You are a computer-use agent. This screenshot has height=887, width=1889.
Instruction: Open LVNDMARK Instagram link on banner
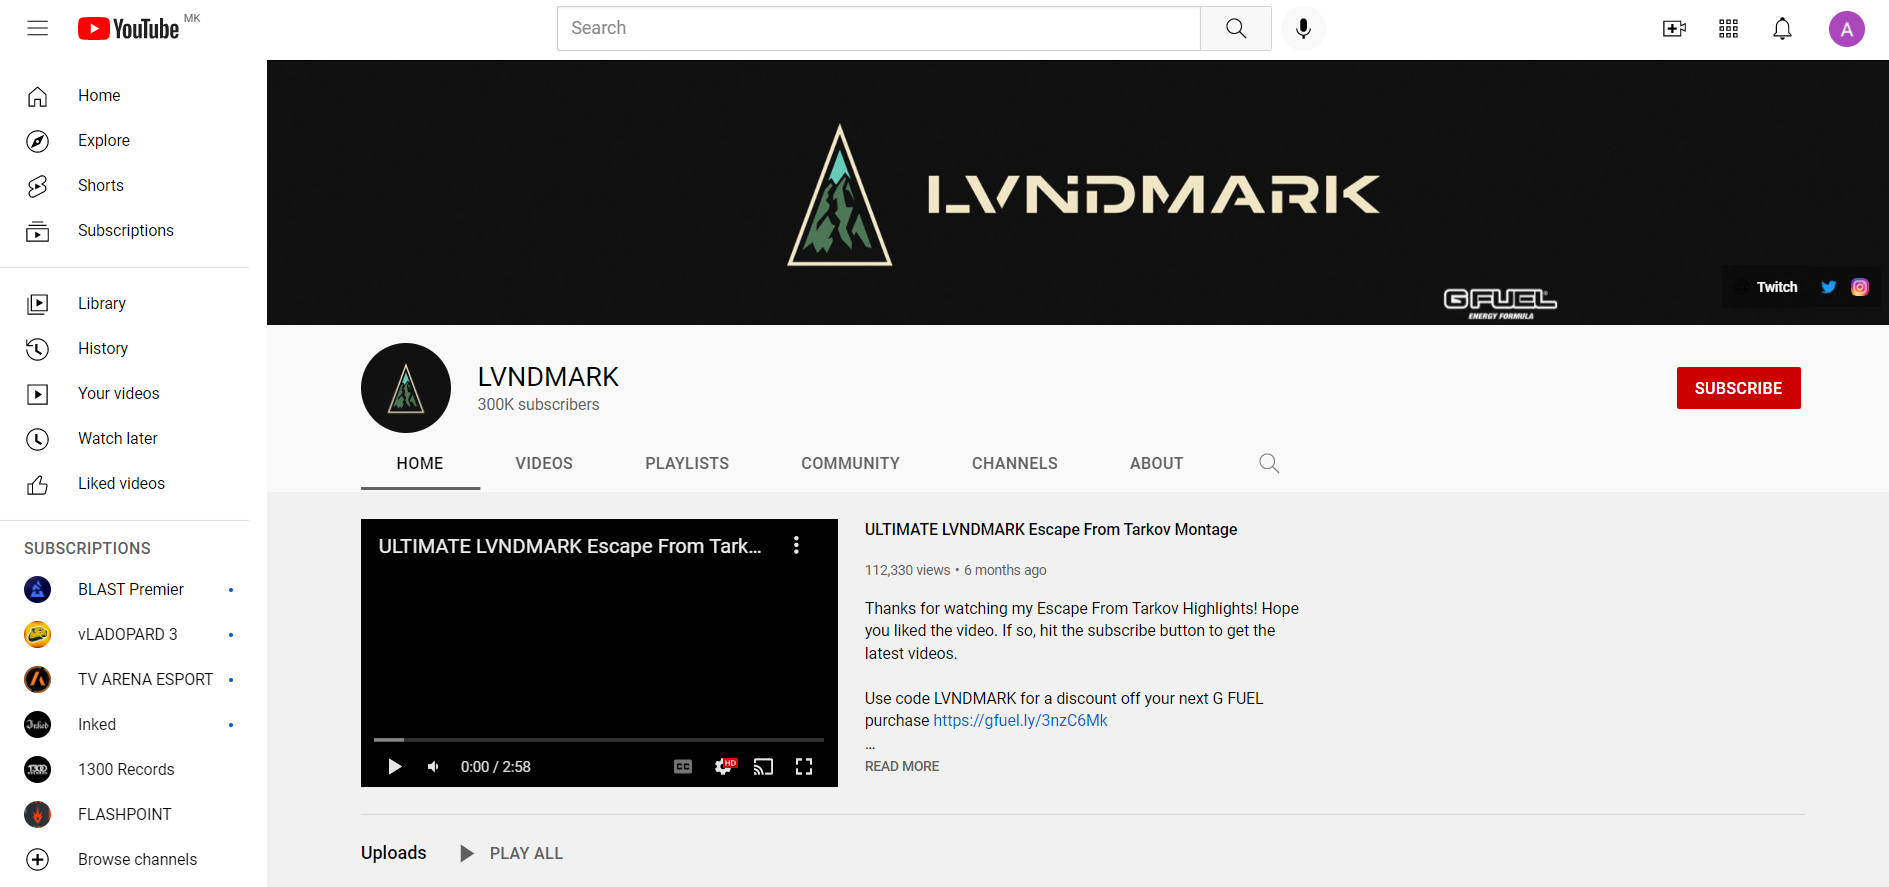(1860, 287)
